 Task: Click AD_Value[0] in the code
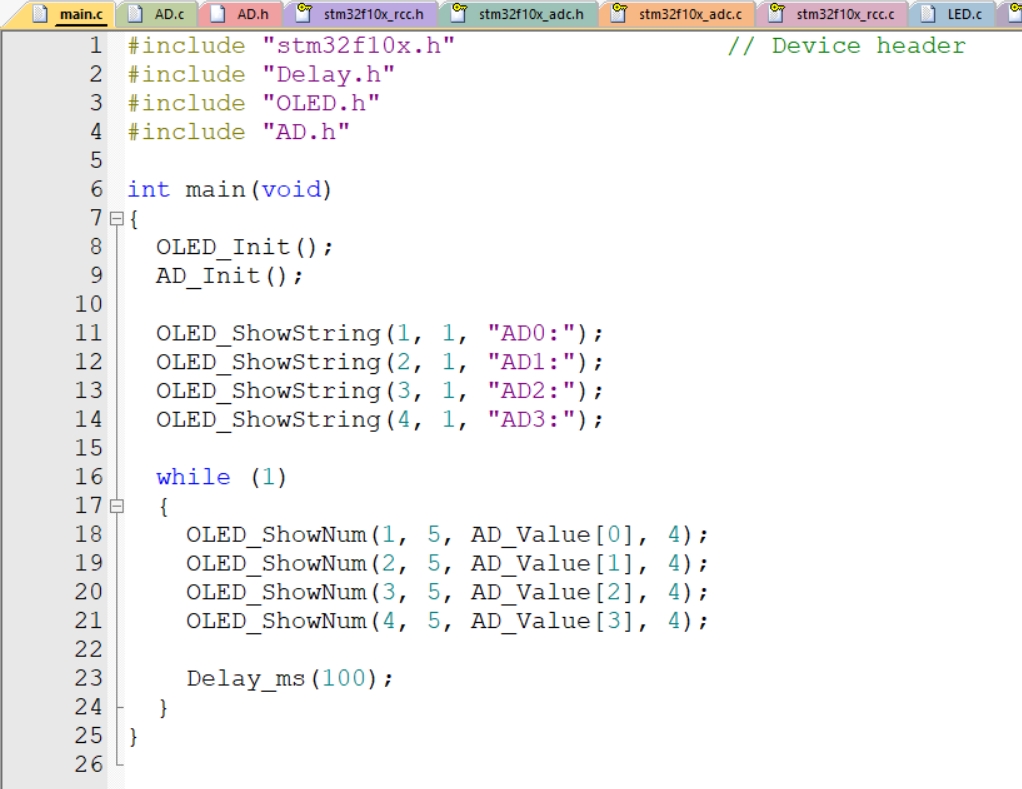point(552,534)
